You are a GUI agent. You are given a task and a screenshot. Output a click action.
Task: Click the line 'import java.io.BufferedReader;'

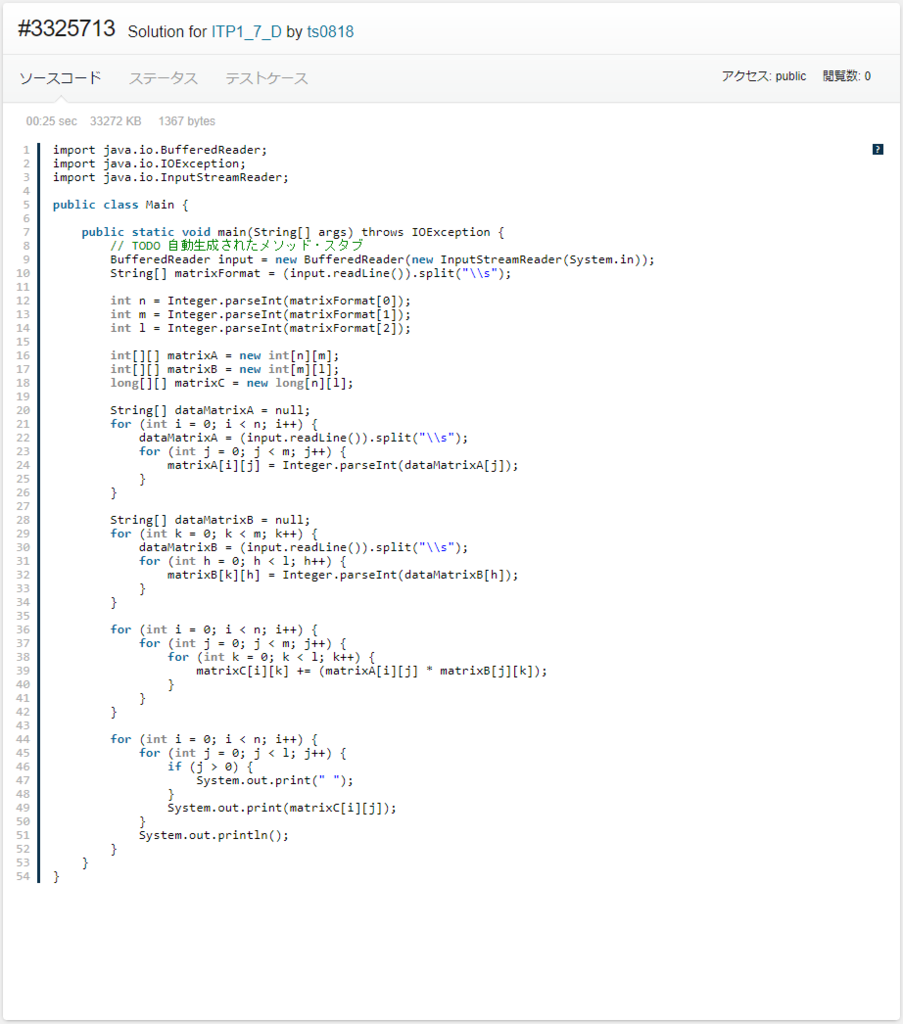pos(160,150)
